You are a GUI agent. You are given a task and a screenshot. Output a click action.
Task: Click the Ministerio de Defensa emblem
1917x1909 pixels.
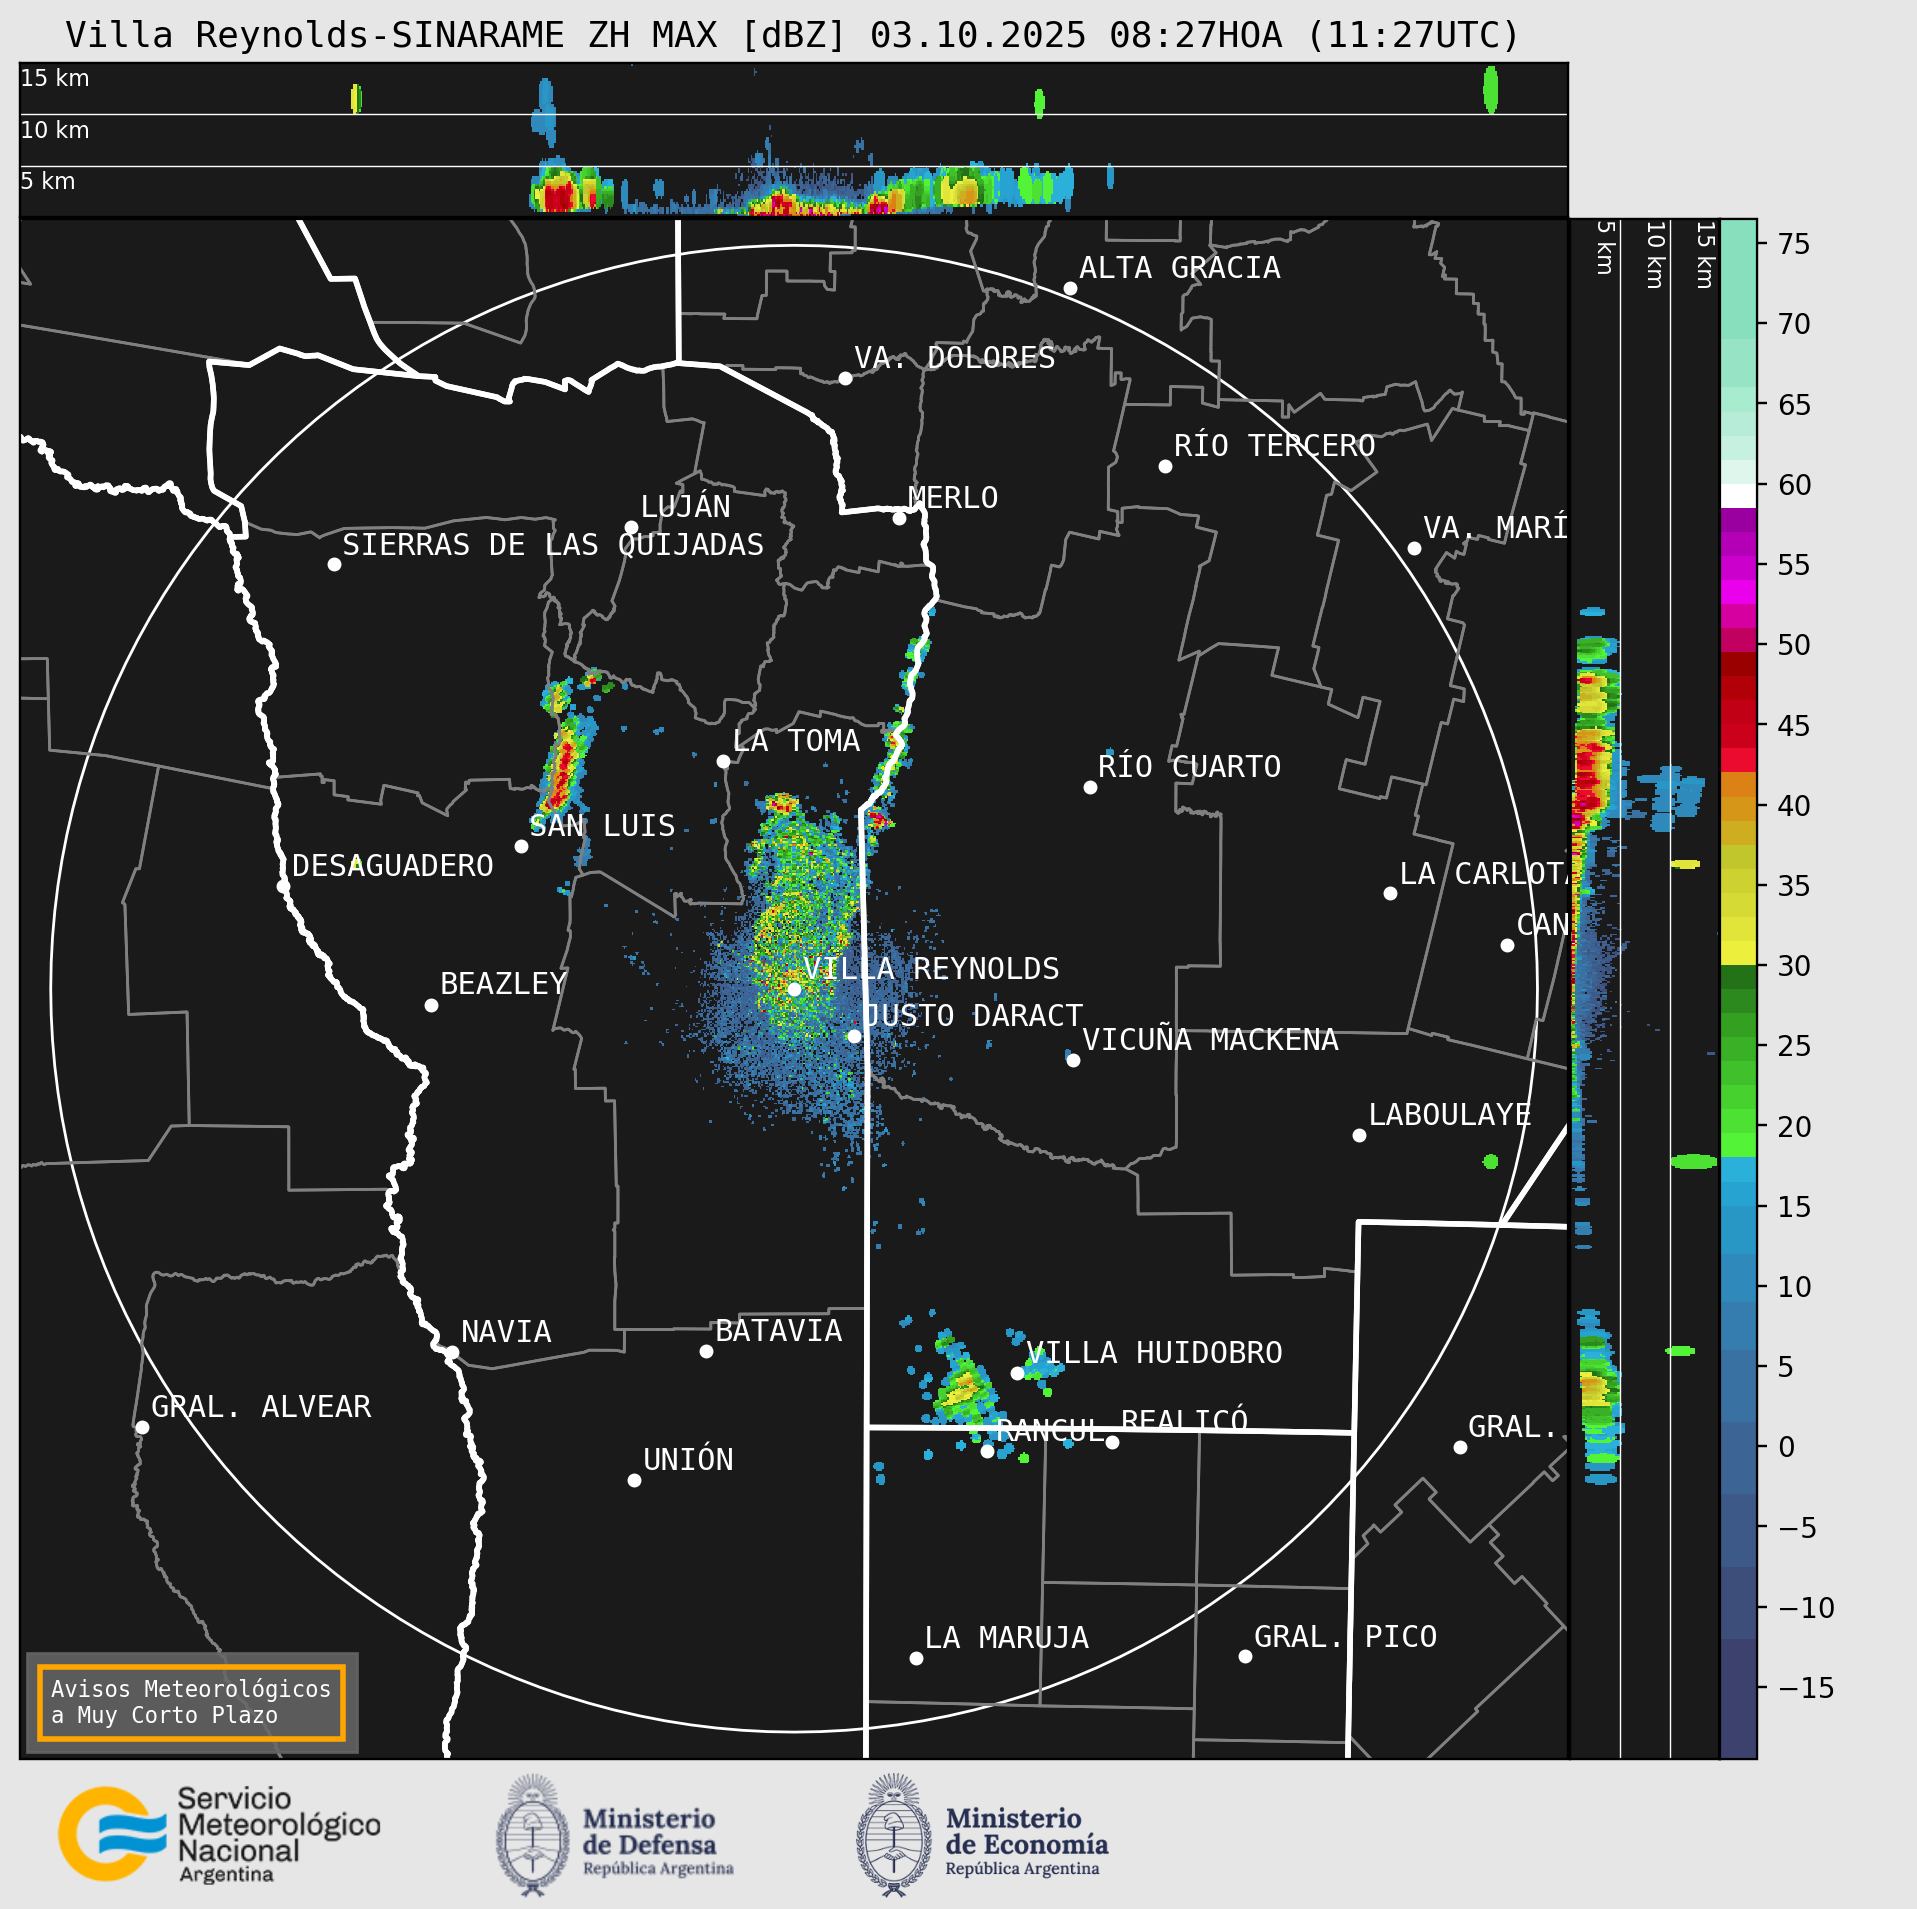coord(532,1835)
